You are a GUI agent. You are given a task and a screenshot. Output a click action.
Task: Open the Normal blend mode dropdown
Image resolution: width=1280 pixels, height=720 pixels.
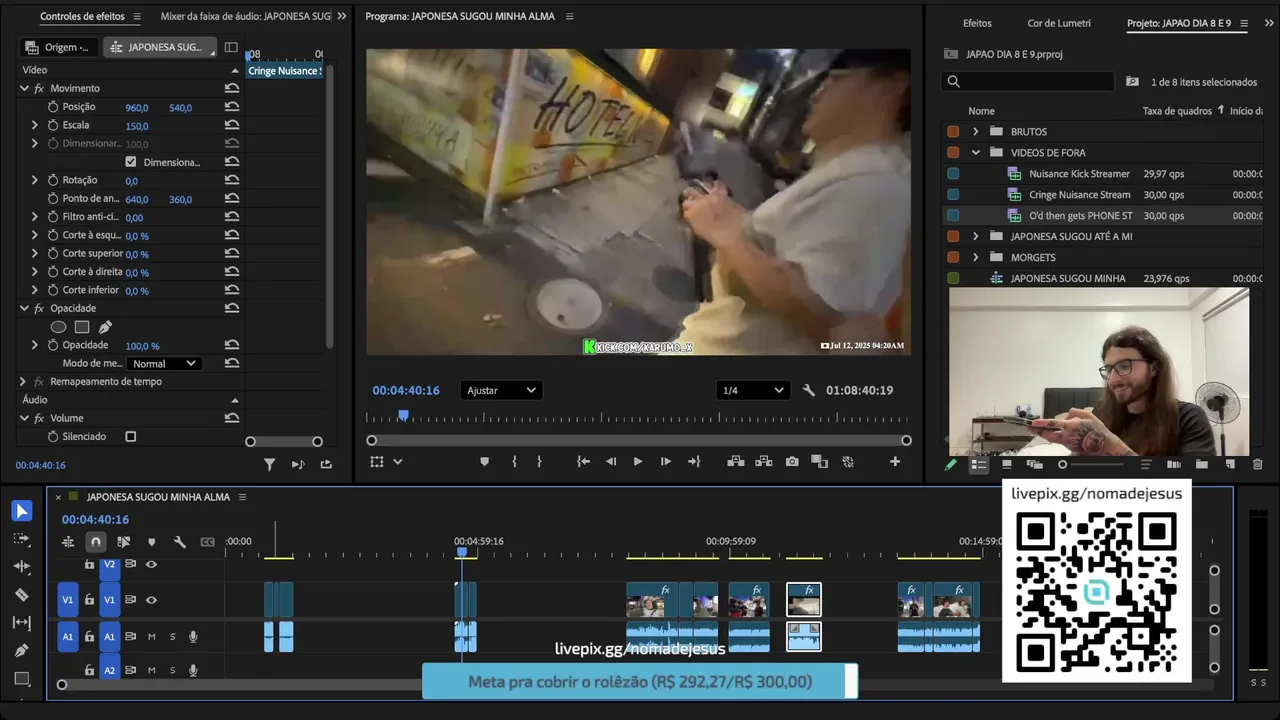click(164, 364)
